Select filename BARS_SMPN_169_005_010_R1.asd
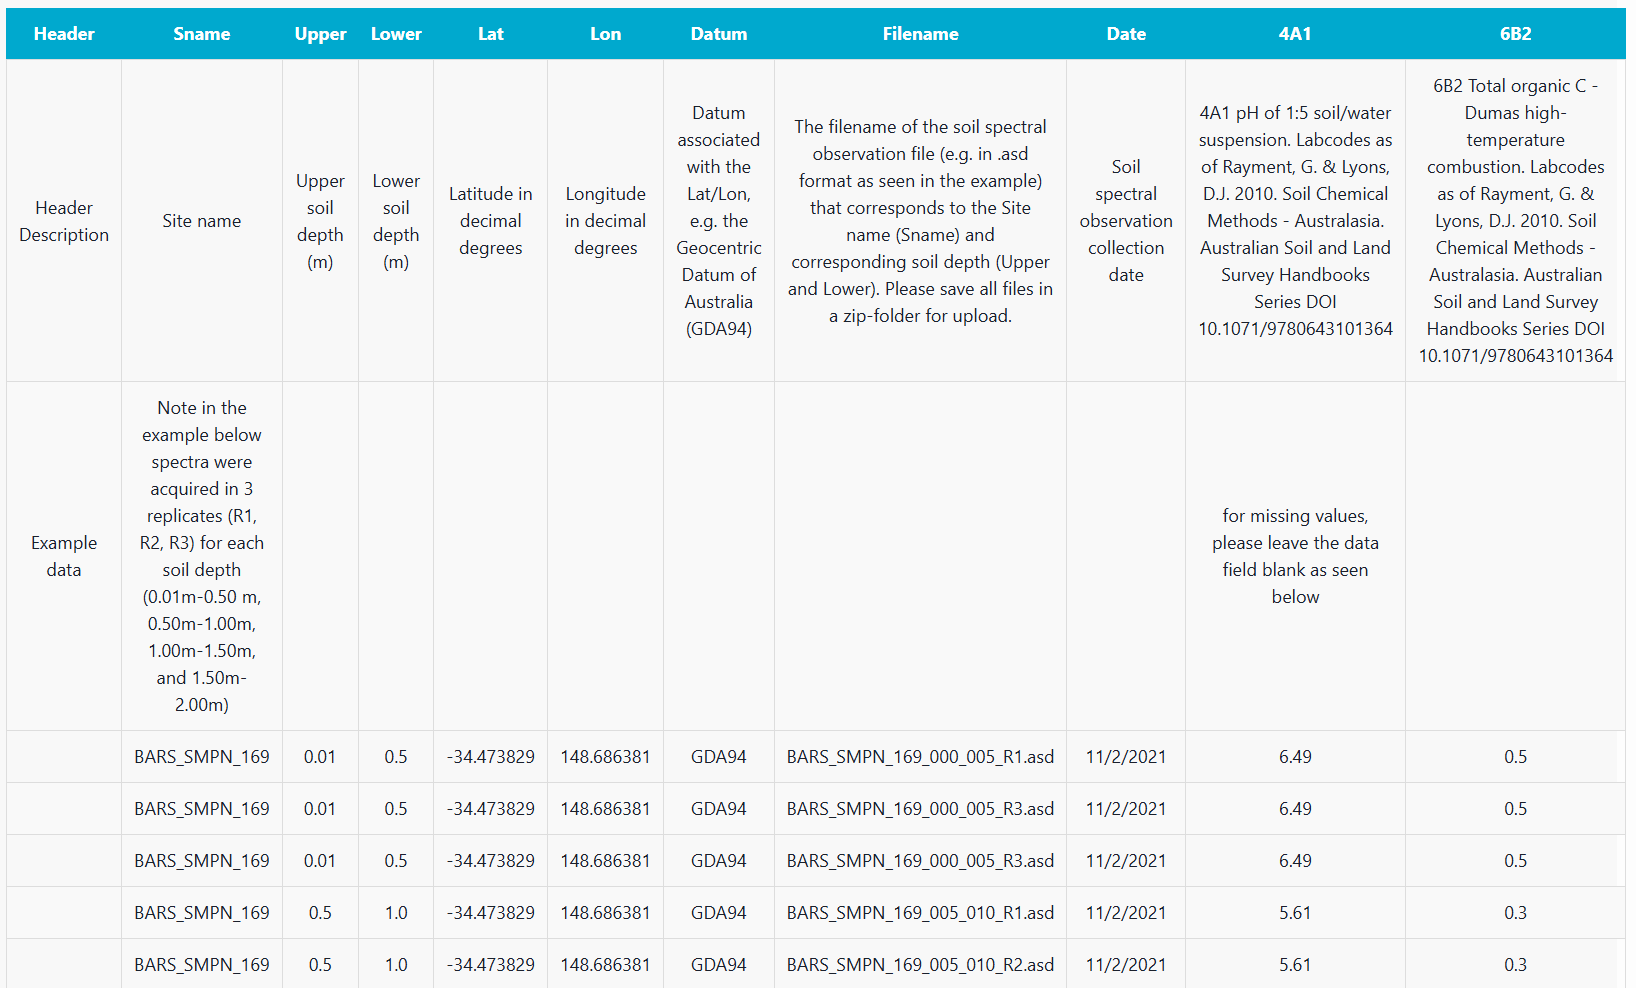 tap(920, 913)
